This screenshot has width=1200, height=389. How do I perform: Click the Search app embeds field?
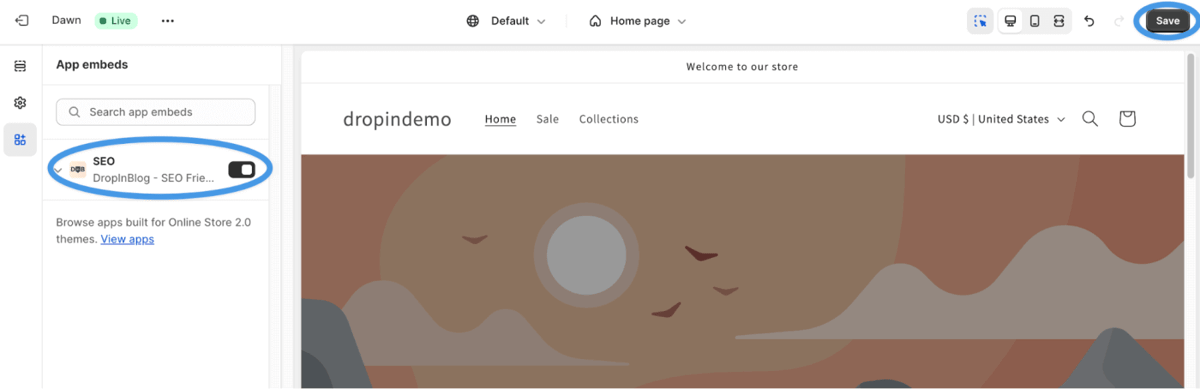pos(156,112)
